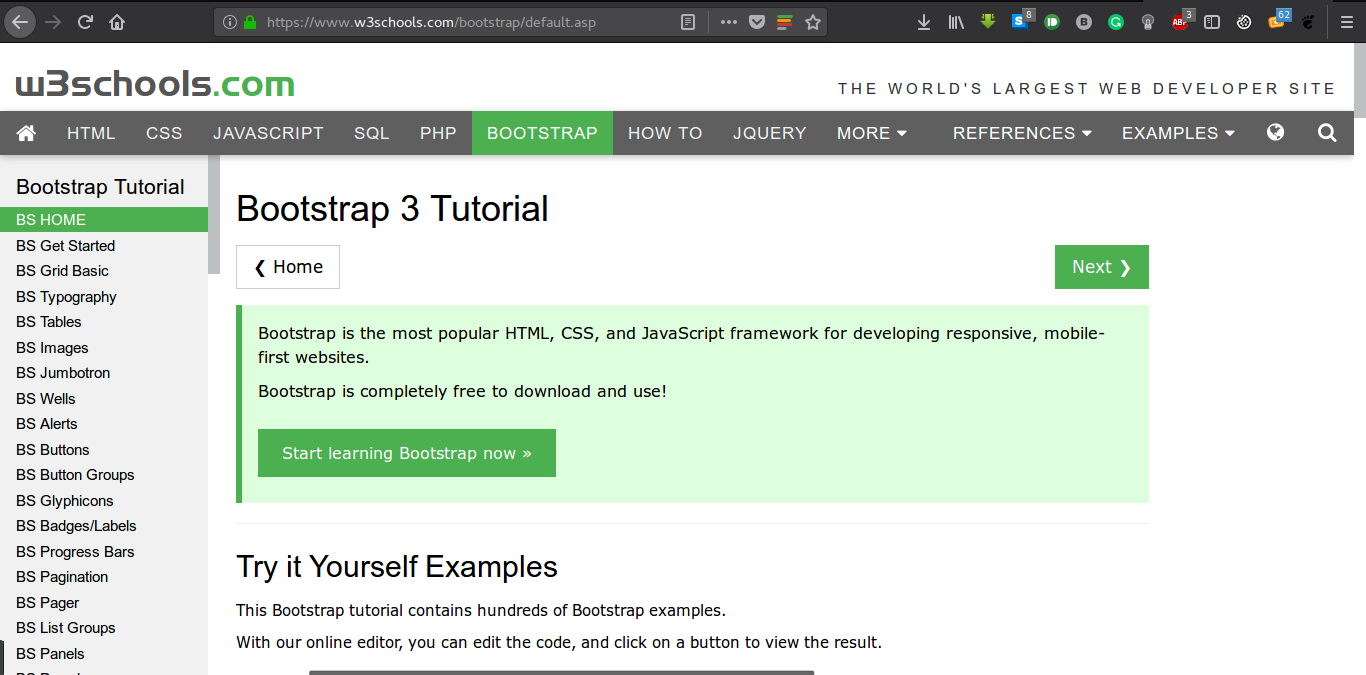This screenshot has height=675, width=1366.
Task: Click the Start learning Bootstrap now button
Action: pyautogui.click(x=406, y=453)
